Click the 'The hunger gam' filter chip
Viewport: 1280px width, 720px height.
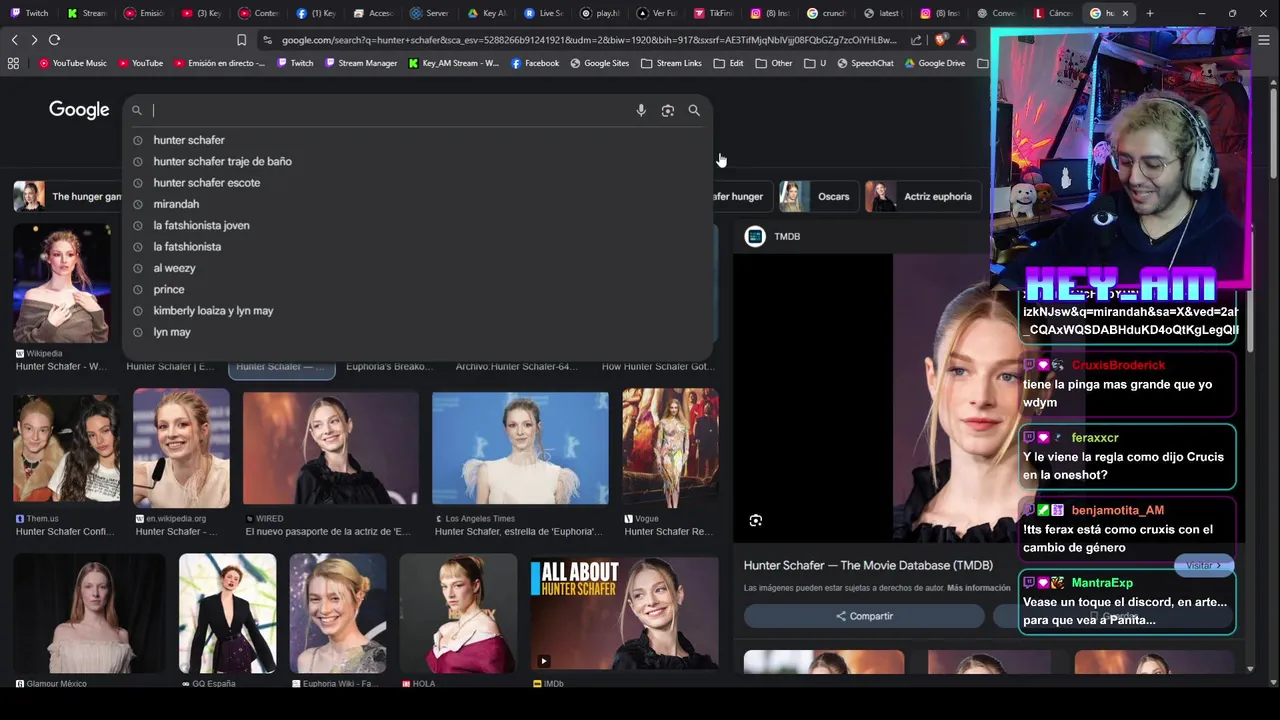(x=68, y=196)
